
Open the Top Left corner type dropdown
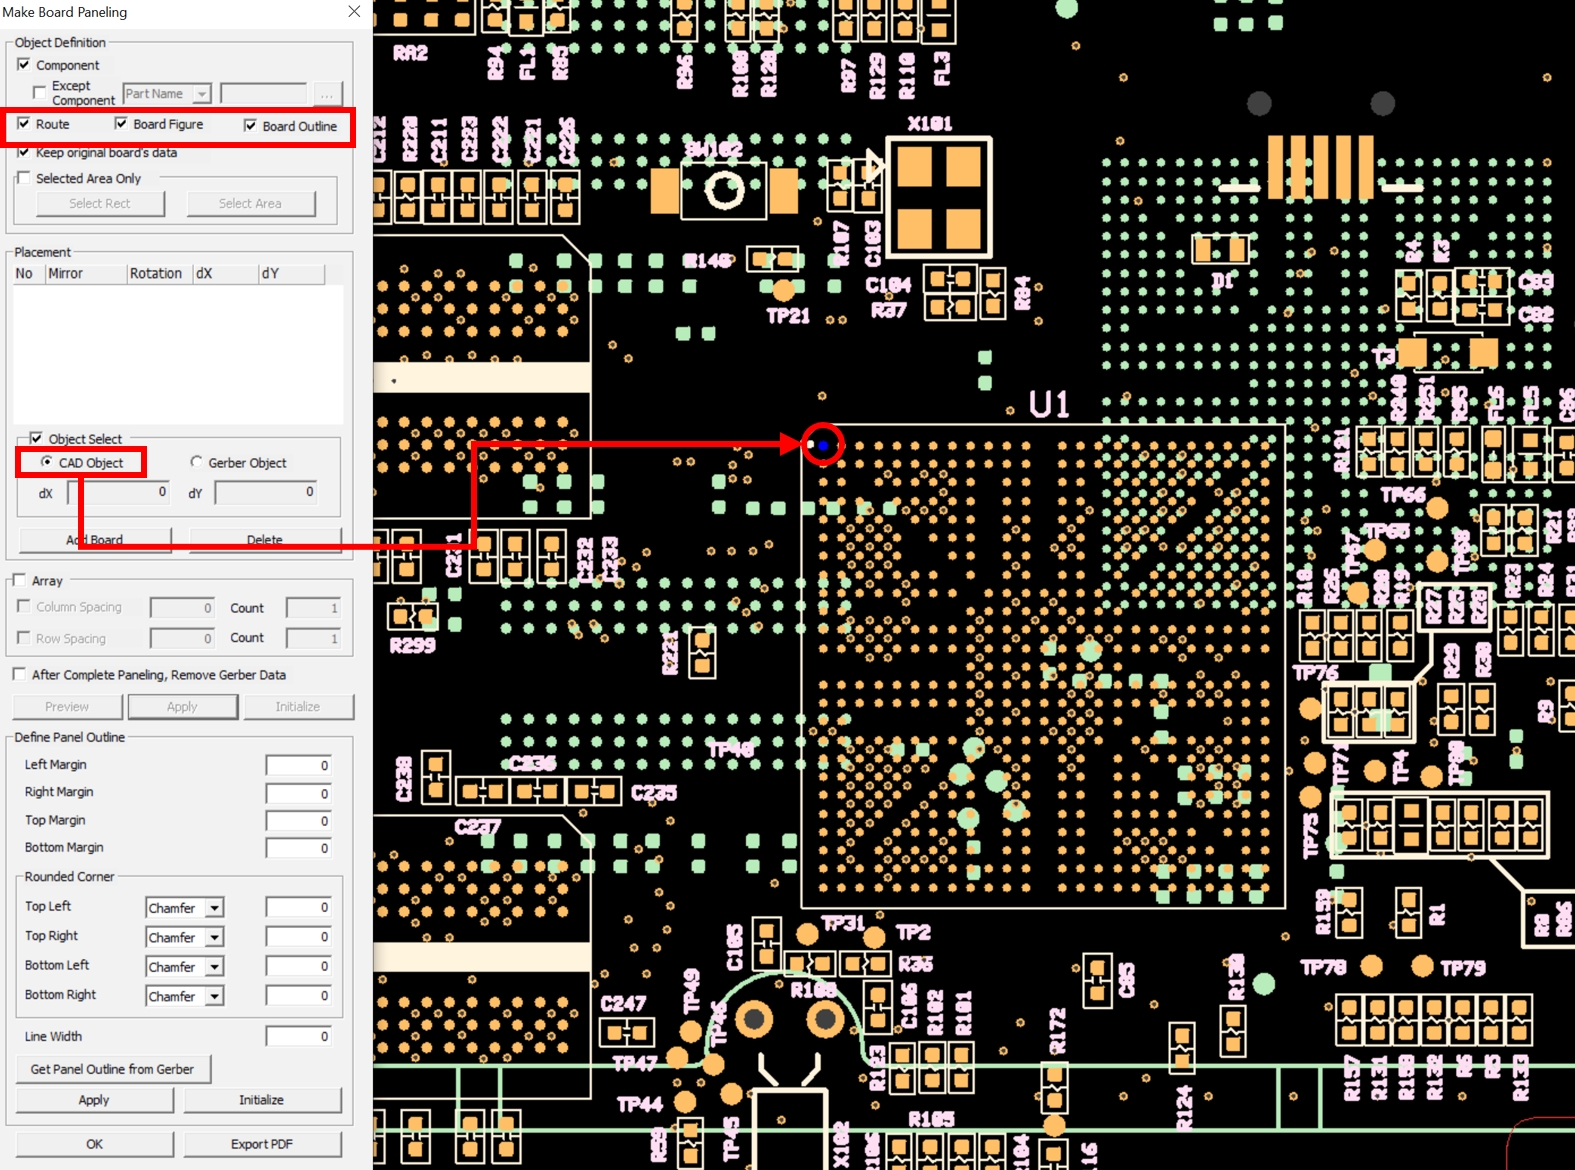pyautogui.click(x=214, y=908)
